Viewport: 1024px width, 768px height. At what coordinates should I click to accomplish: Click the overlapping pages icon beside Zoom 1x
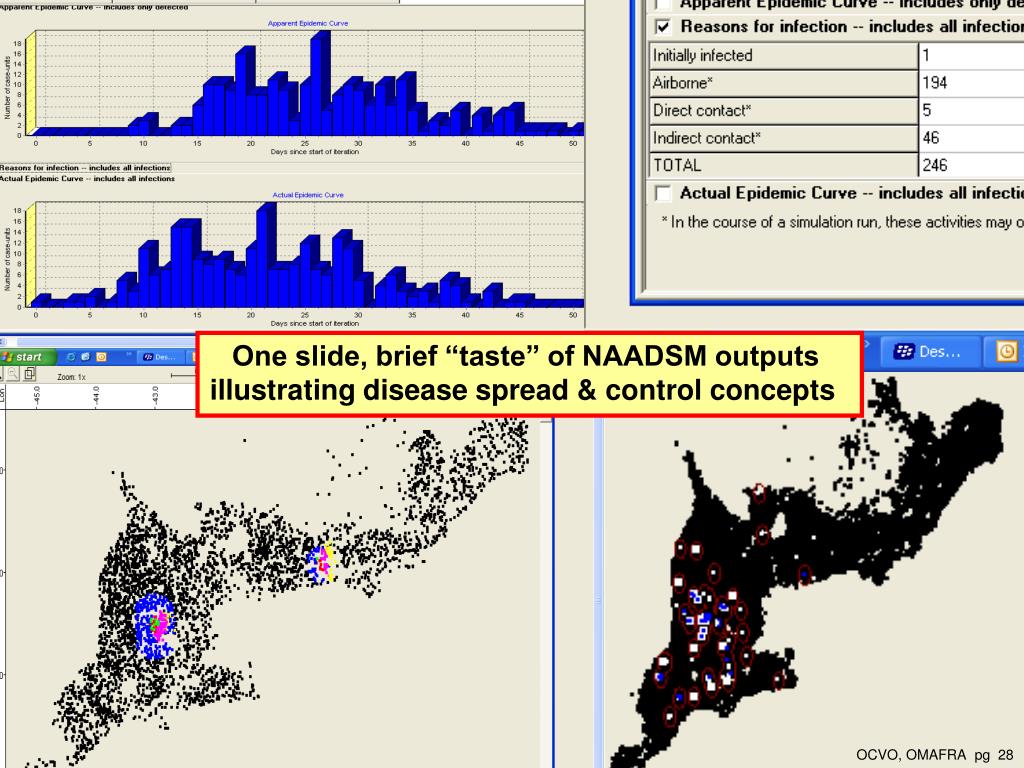[29, 374]
